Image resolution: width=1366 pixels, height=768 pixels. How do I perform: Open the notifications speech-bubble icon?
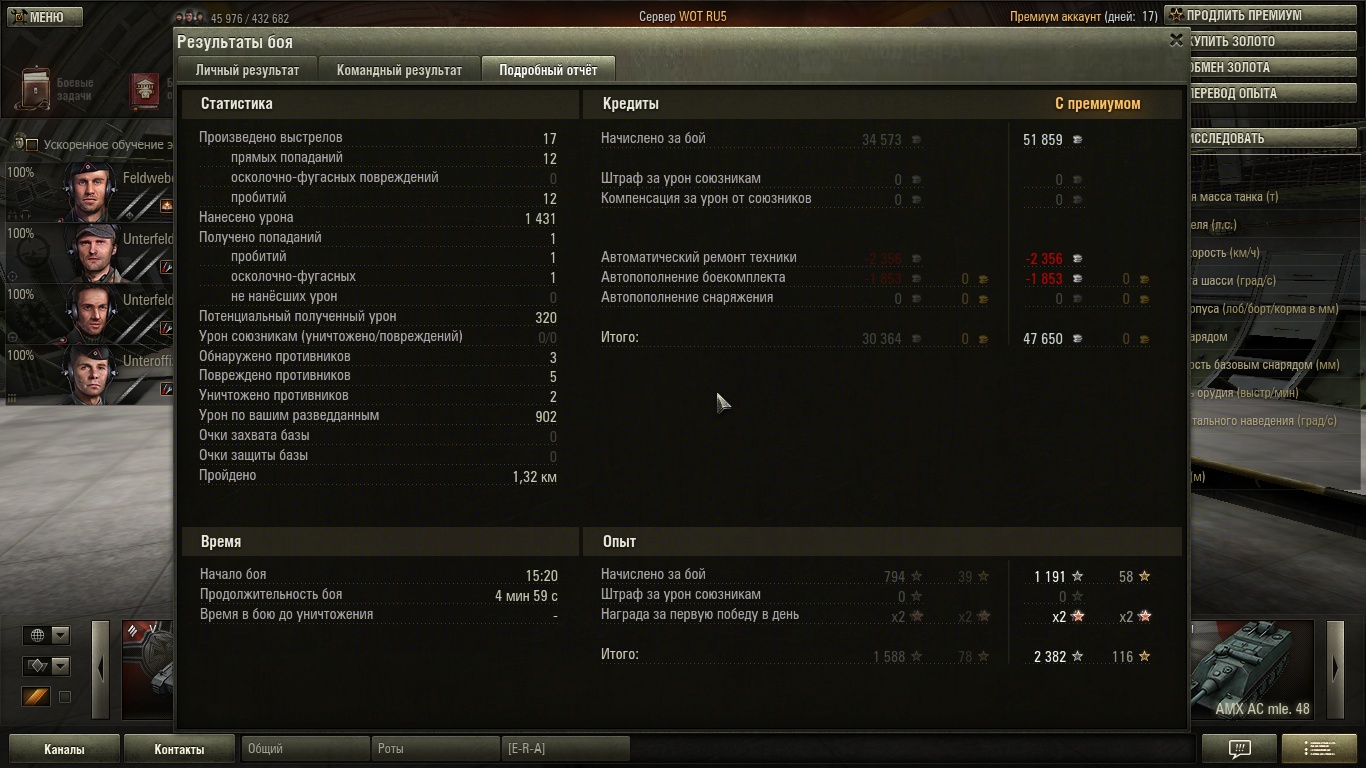pyautogui.click(x=1239, y=748)
